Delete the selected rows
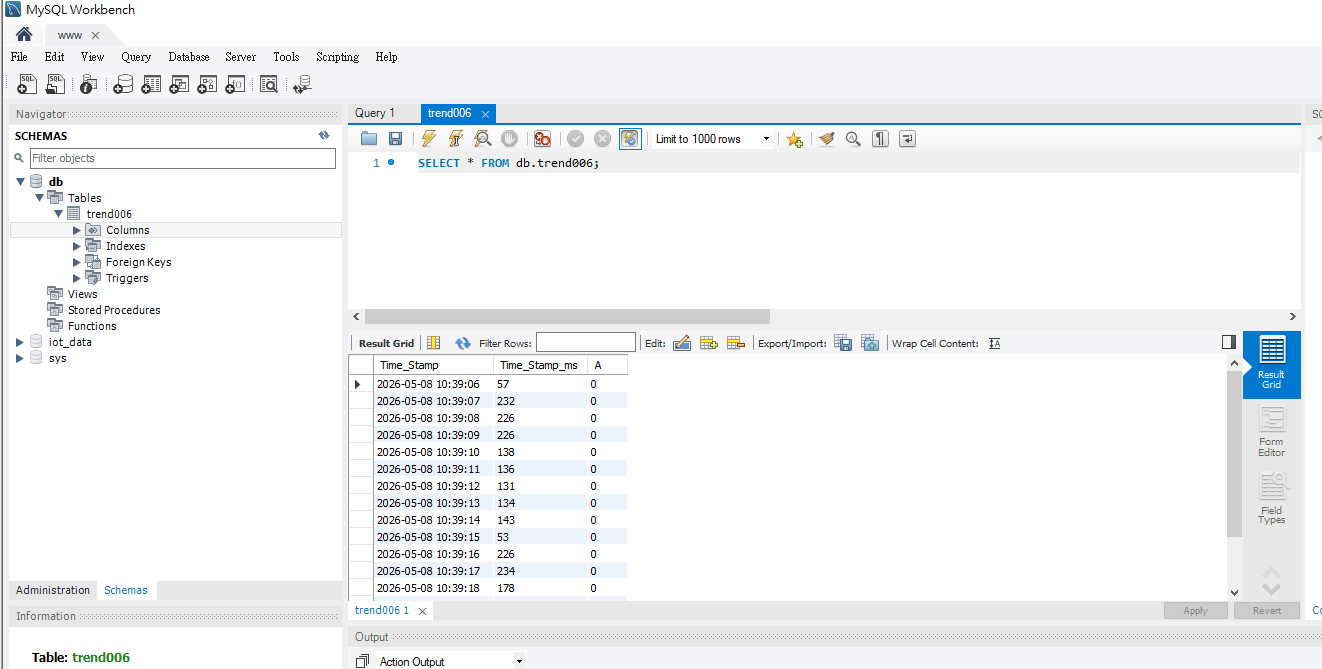This screenshot has height=669, width=1322. pos(736,343)
